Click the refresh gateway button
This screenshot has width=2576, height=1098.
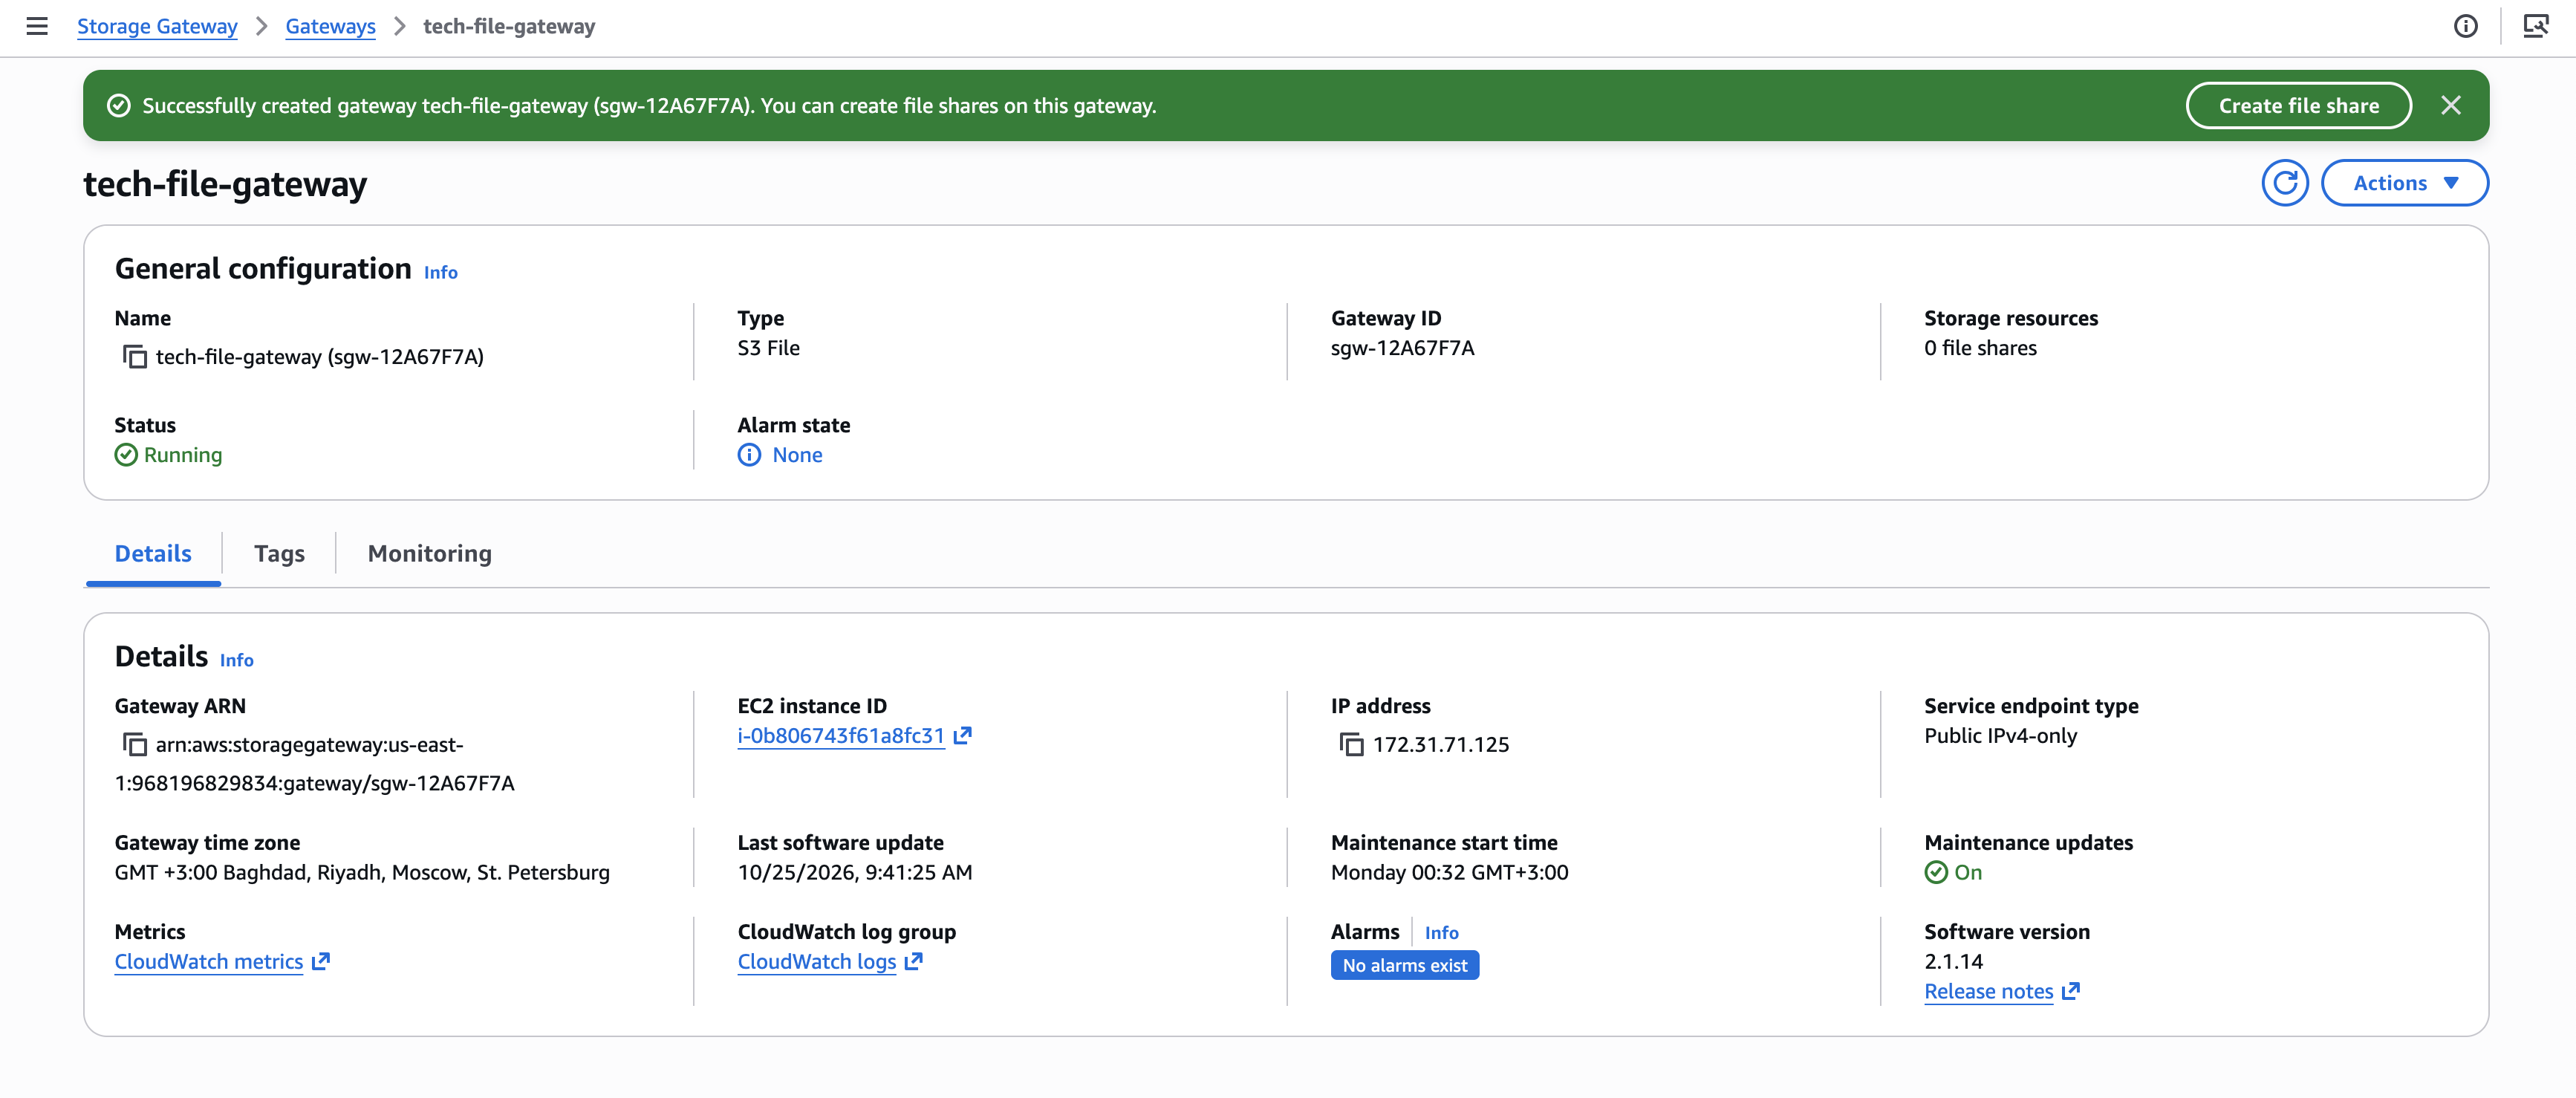(x=2284, y=183)
